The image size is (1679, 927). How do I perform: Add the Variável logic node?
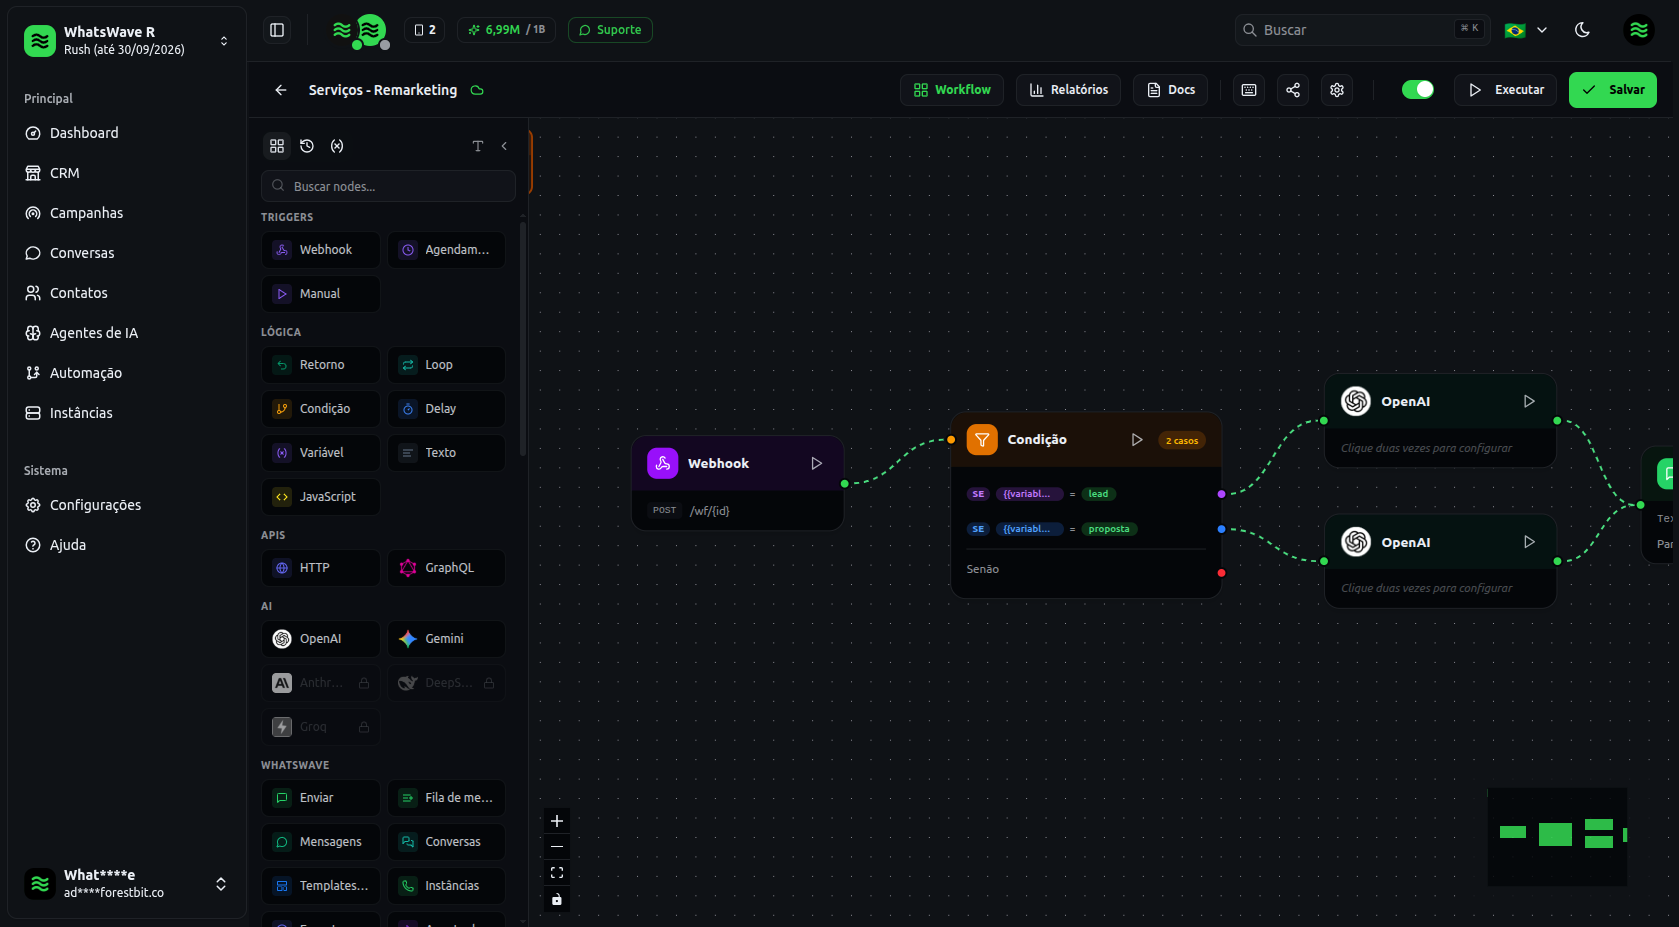[321, 453]
